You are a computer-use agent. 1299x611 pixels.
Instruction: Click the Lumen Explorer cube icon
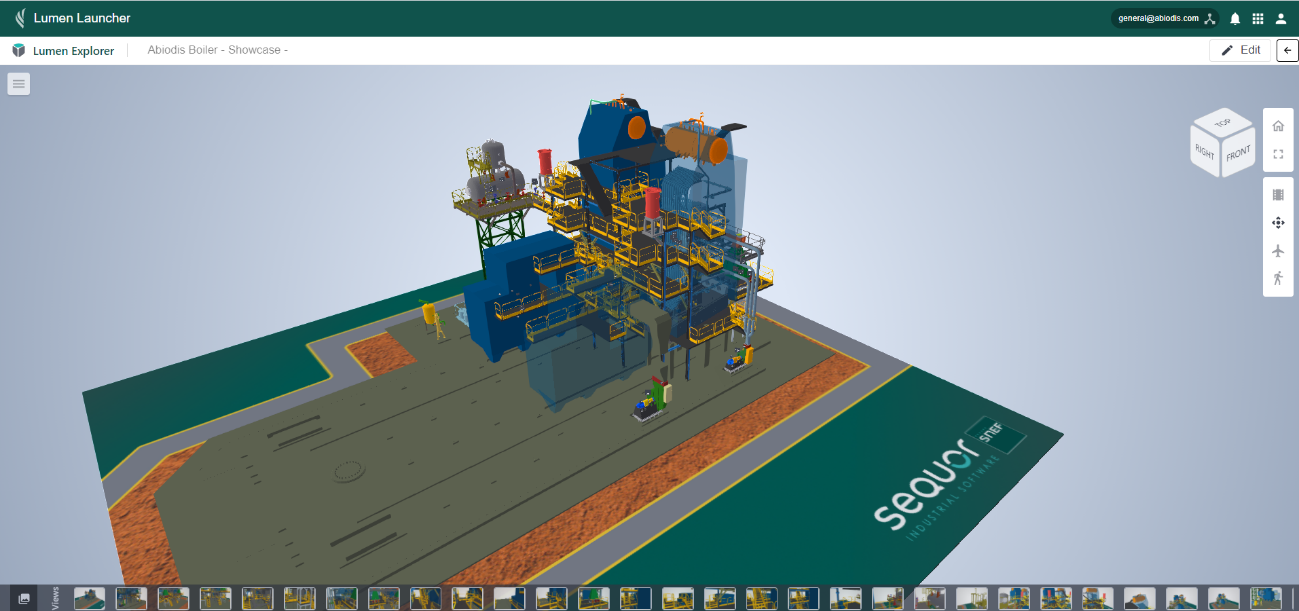(19, 50)
